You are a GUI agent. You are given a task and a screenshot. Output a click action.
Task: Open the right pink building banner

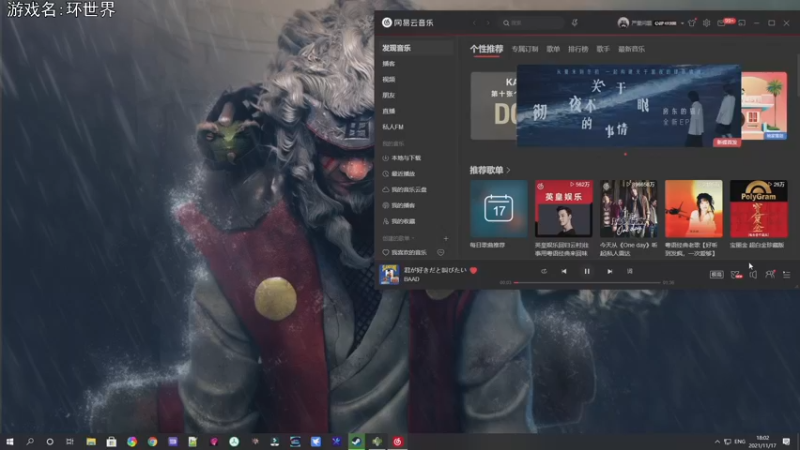pos(764,106)
